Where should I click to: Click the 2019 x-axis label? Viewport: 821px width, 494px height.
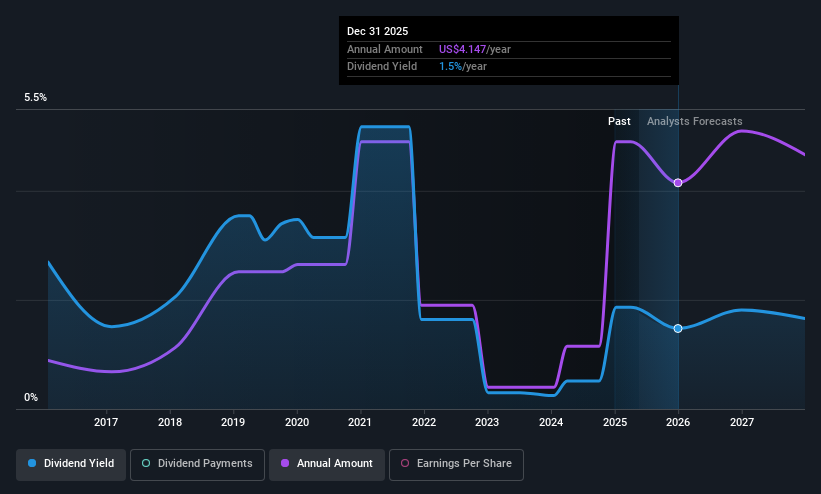[233, 422]
